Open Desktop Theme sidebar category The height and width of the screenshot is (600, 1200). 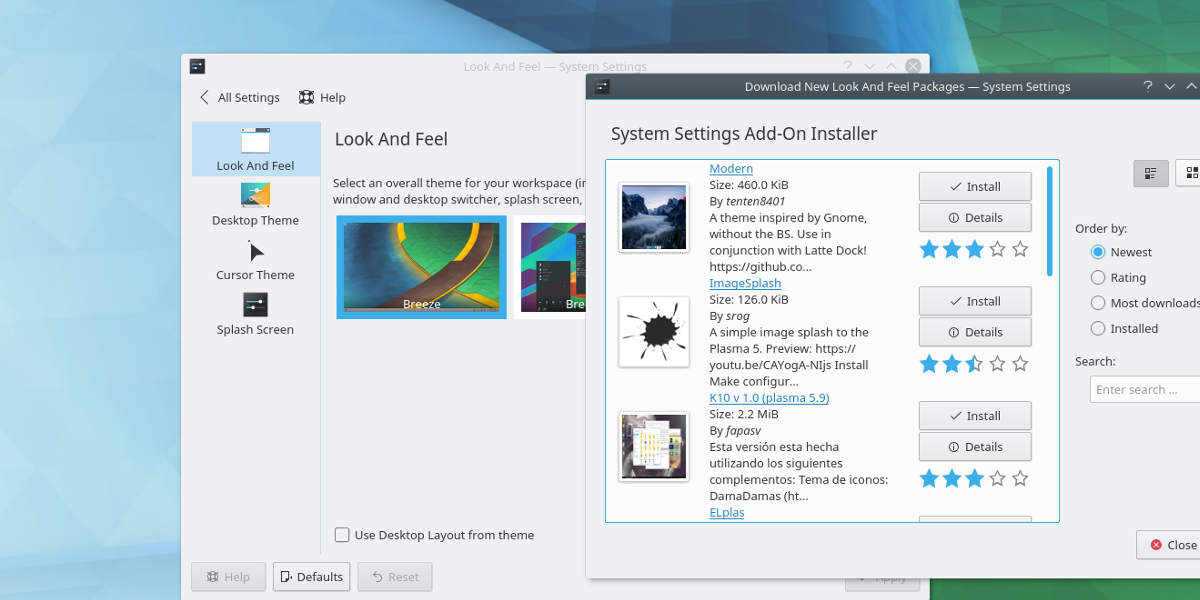point(256,204)
